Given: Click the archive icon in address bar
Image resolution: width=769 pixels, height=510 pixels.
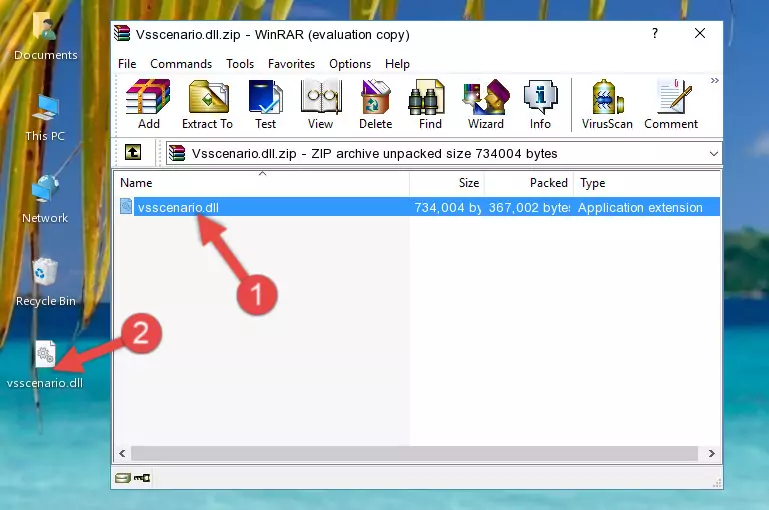Looking at the screenshot, I should [177, 153].
